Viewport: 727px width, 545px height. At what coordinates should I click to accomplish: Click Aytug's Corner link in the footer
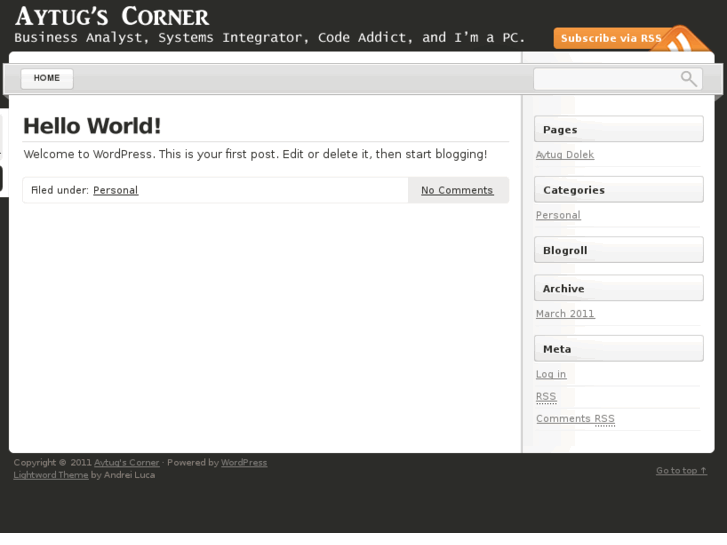(127, 463)
